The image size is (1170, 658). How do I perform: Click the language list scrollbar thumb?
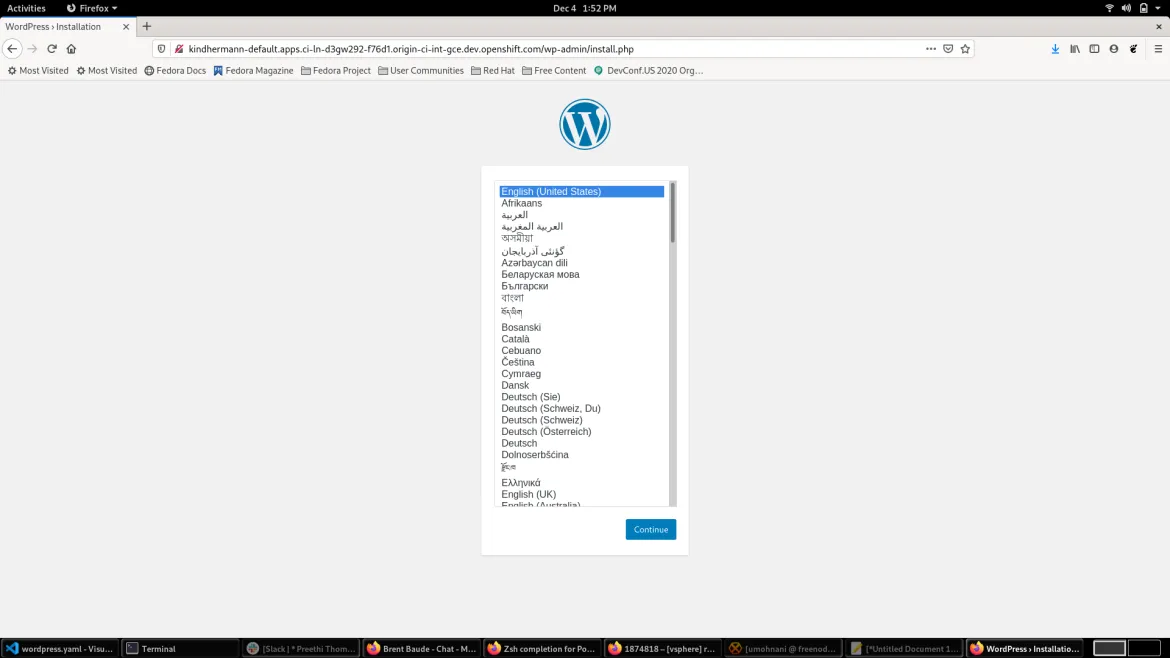[x=672, y=212]
